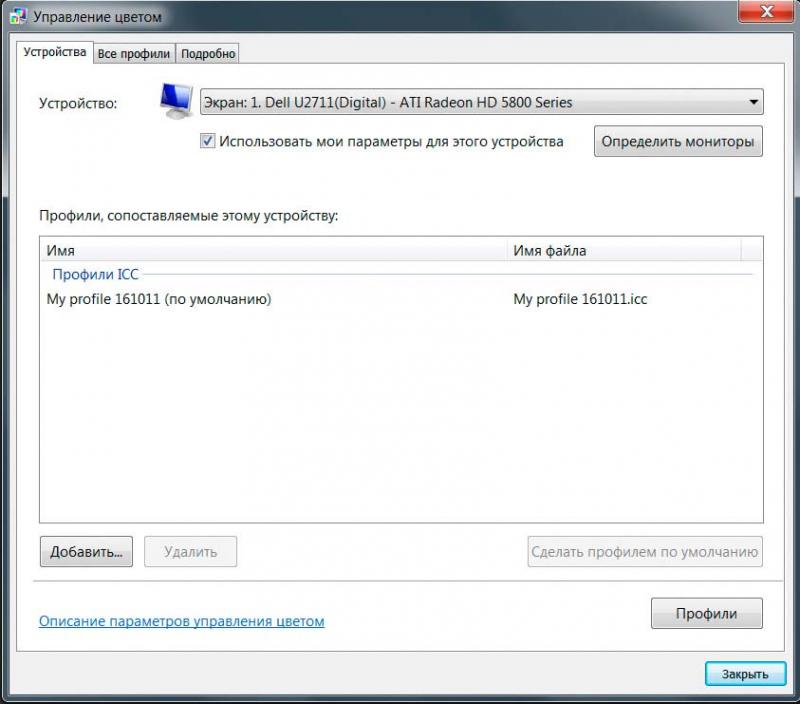800x704 pixels.
Task: Select the 'Устройства' tab
Action: 55,52
